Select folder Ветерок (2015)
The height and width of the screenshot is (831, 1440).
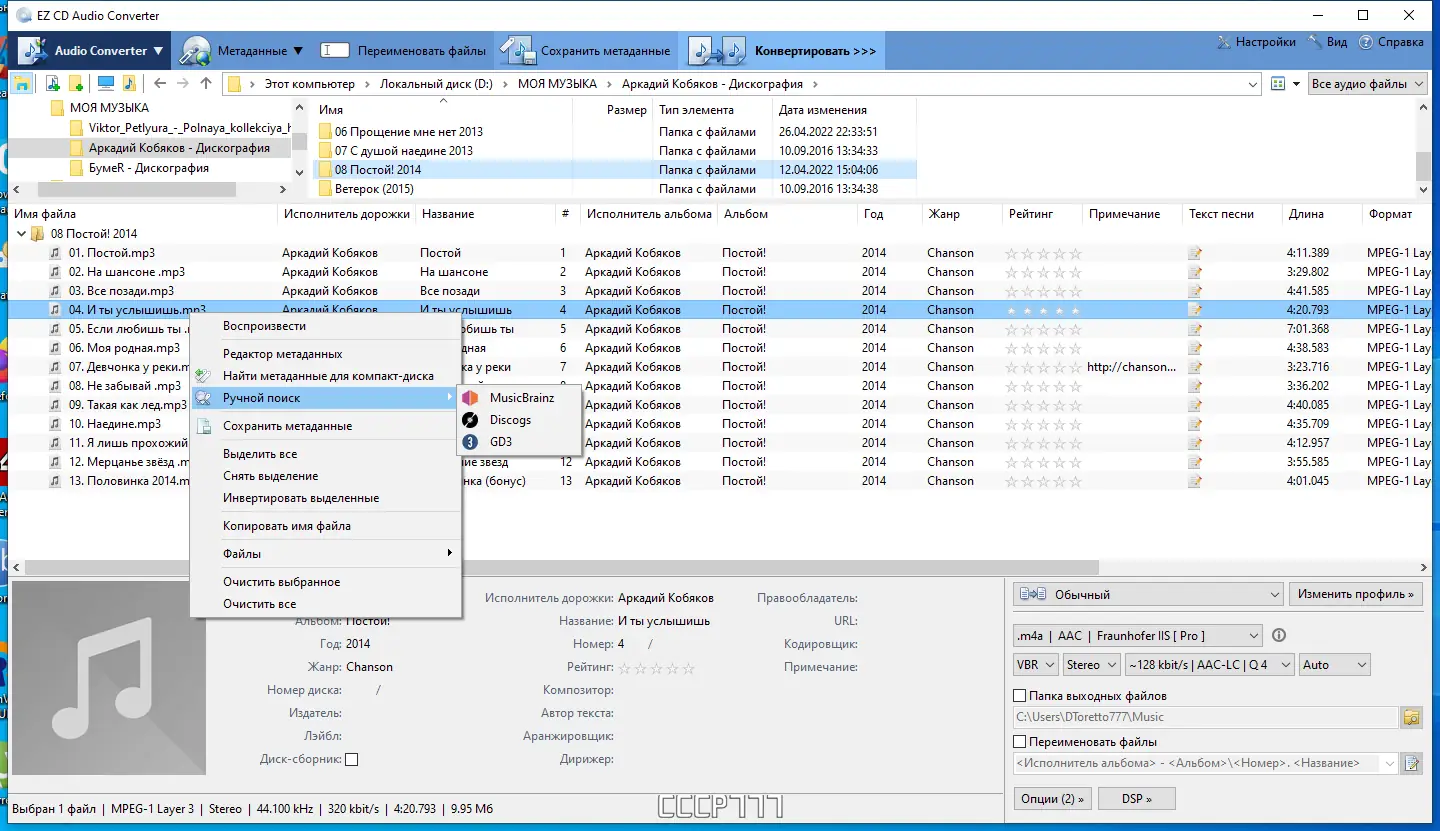click(x=374, y=189)
